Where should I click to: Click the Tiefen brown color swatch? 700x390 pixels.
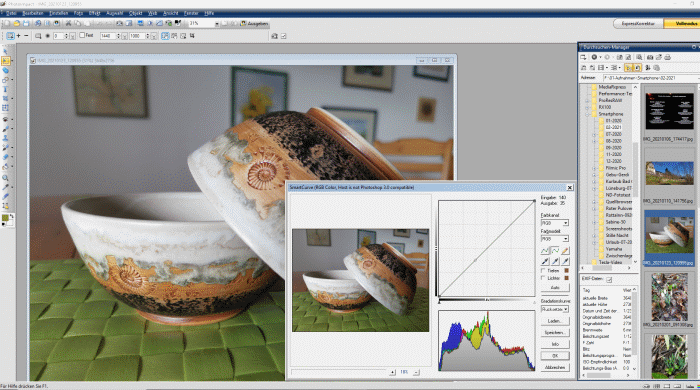pyautogui.click(x=567, y=270)
